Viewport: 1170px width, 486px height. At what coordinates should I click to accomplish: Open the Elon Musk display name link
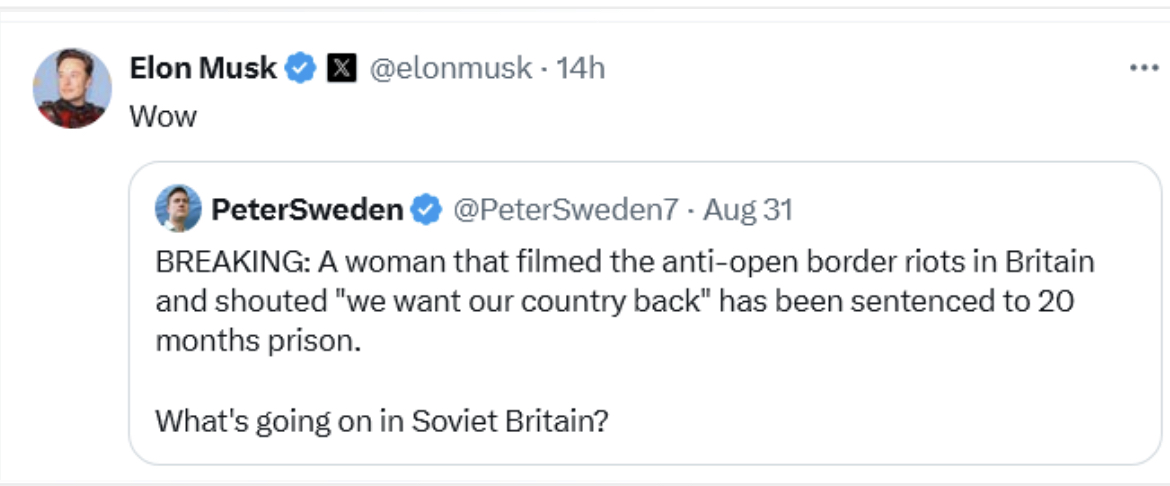203,69
